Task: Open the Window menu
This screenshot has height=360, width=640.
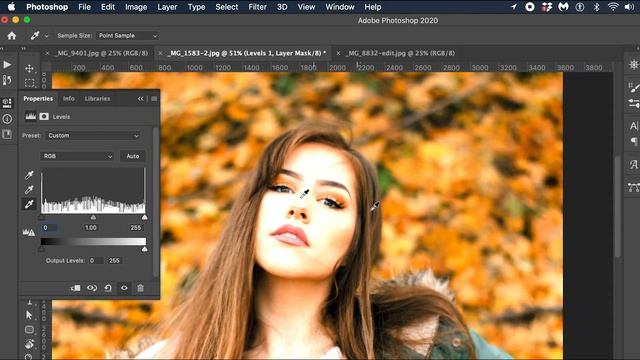Action: click(340, 7)
